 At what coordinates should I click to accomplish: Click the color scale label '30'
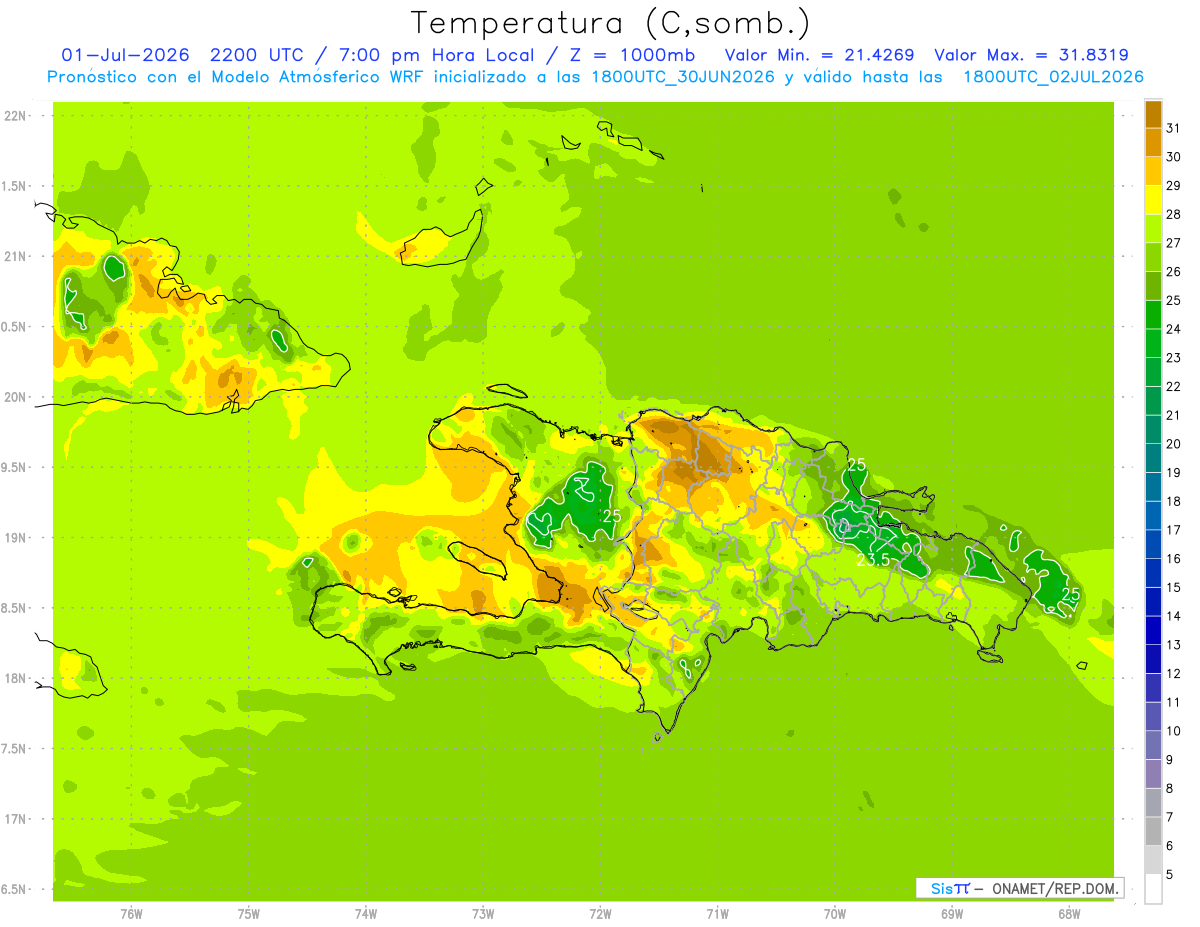click(1173, 157)
